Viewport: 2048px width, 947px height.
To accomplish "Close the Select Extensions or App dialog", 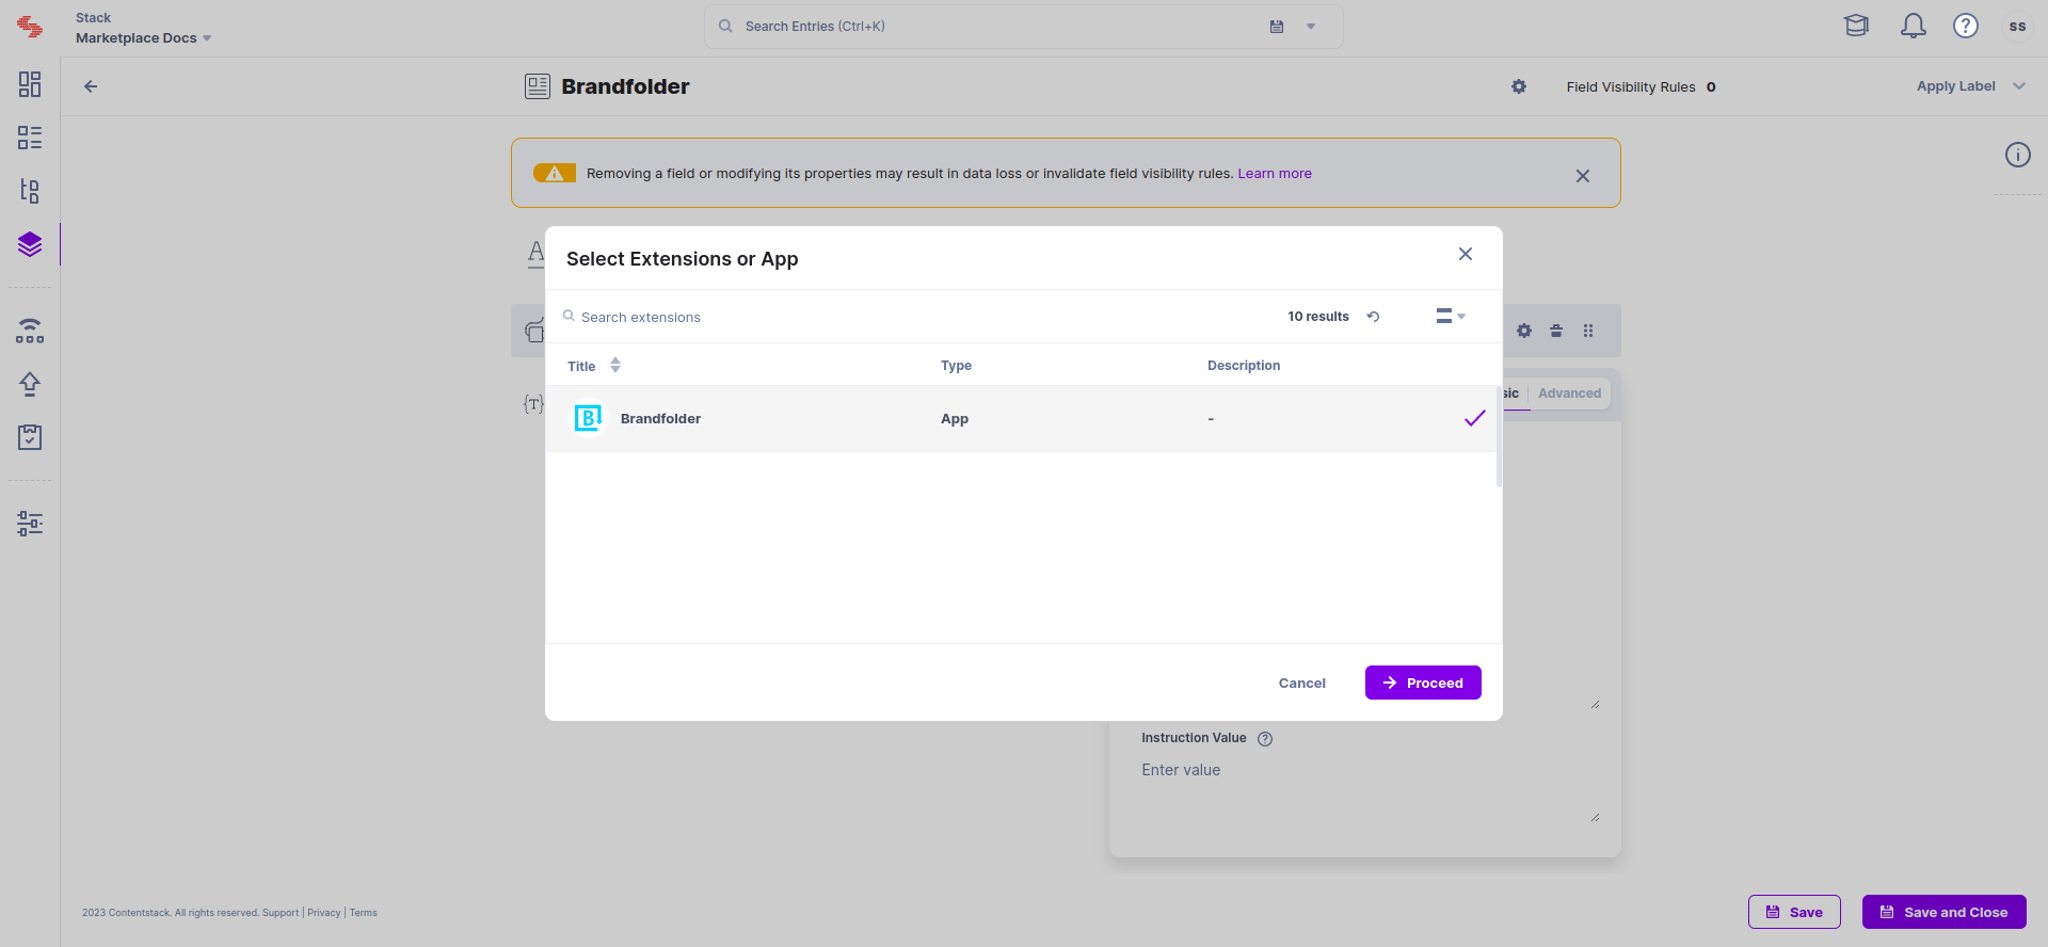I will point(1465,254).
